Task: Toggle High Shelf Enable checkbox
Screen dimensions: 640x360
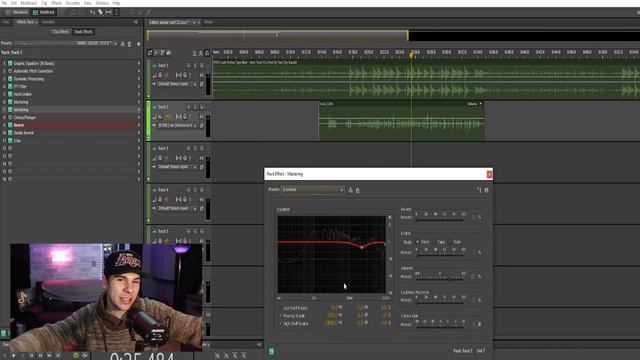Action: (281, 324)
